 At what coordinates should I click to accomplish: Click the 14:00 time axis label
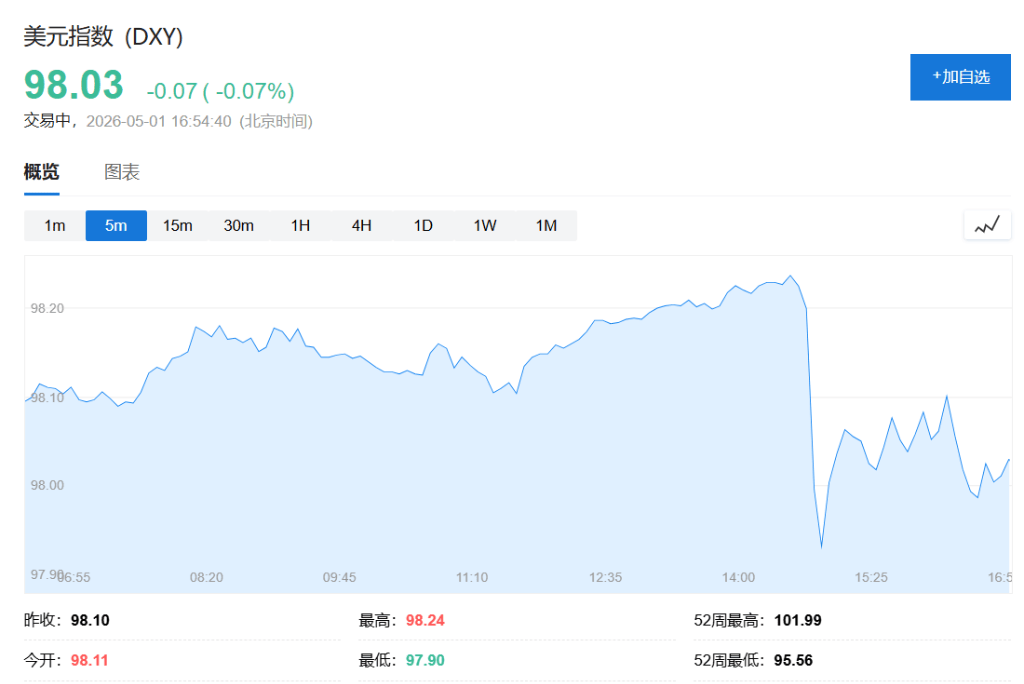coord(739,578)
